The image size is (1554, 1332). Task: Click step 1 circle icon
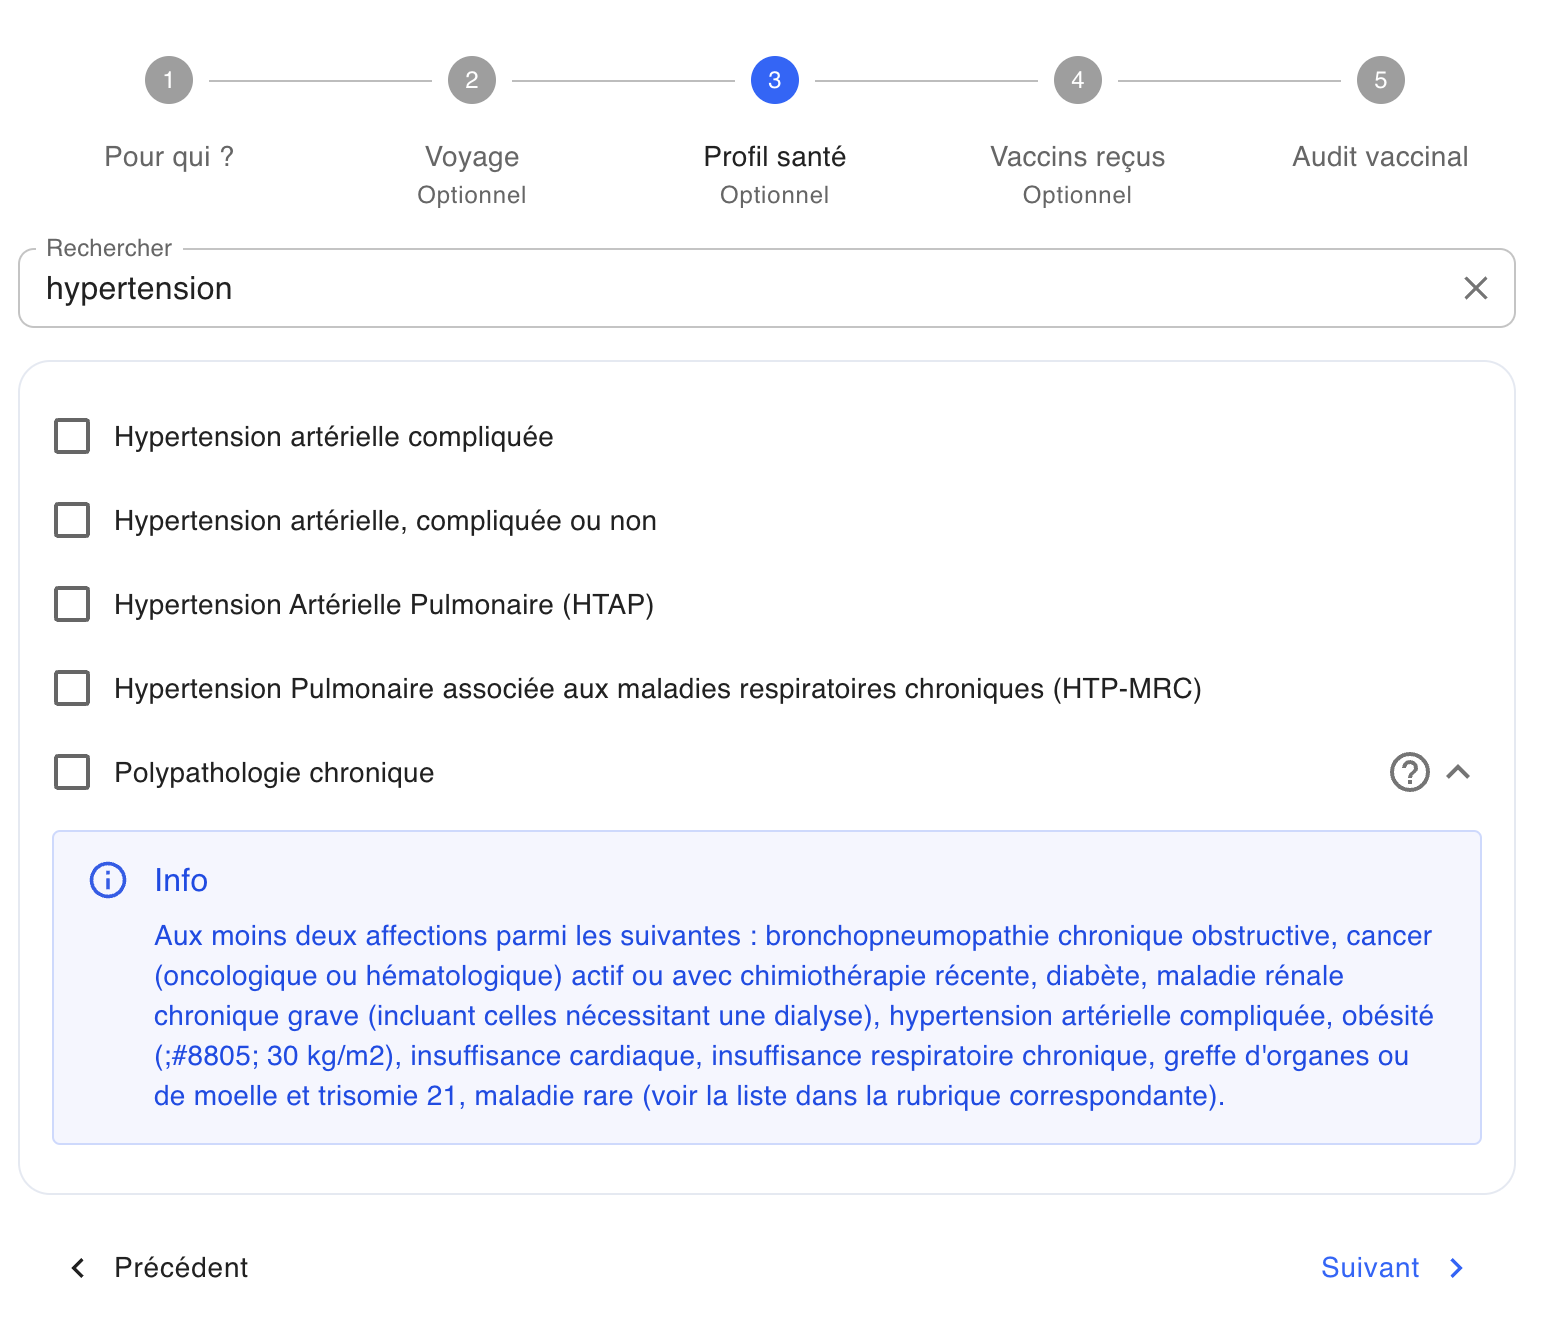click(169, 80)
